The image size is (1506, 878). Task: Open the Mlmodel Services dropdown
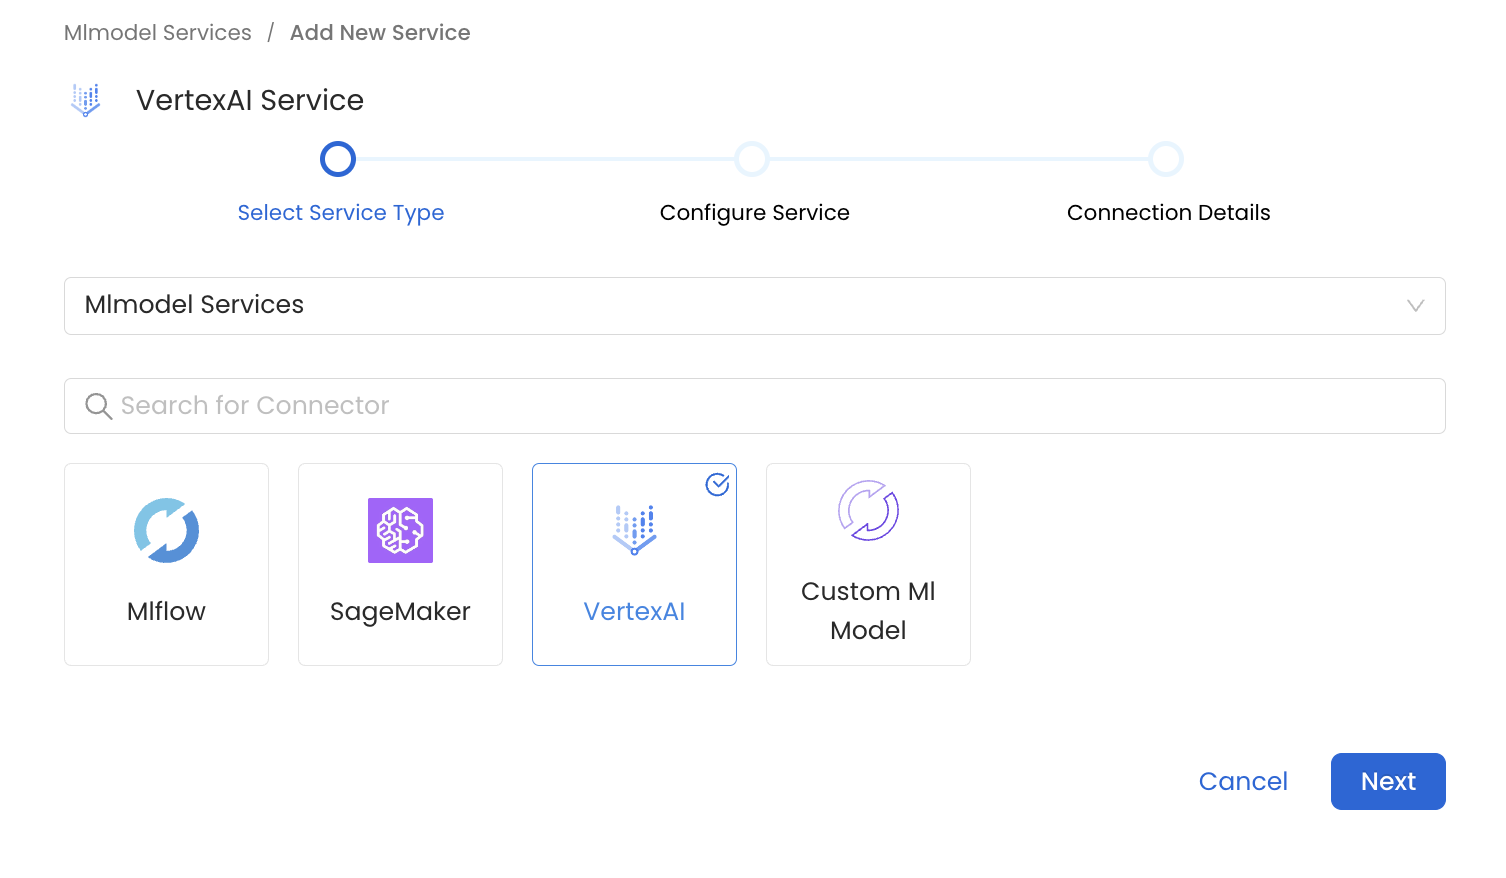[x=754, y=305]
